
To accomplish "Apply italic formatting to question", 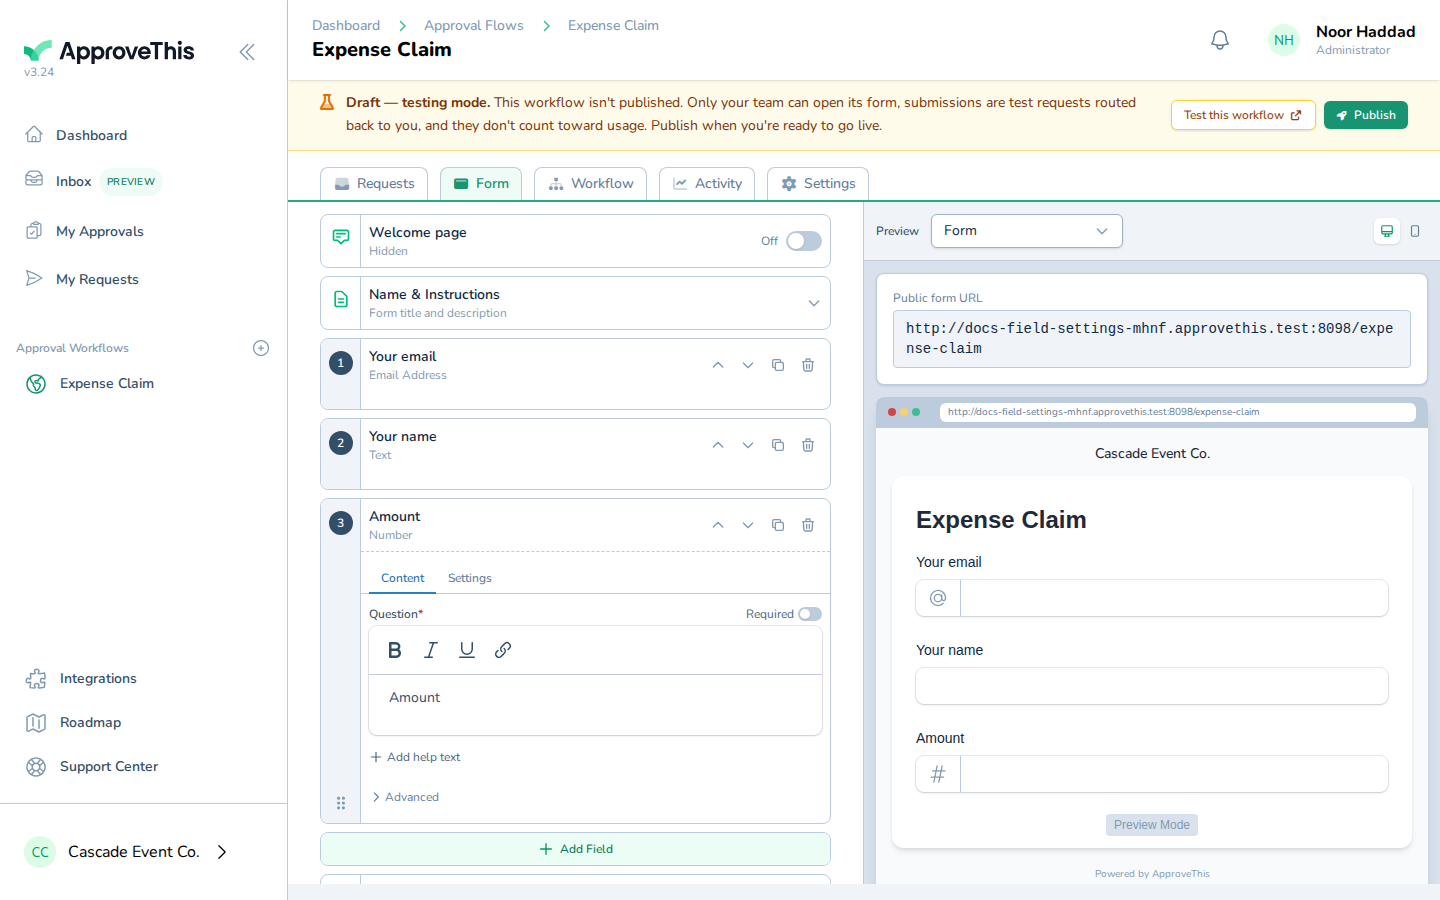I will point(431,650).
